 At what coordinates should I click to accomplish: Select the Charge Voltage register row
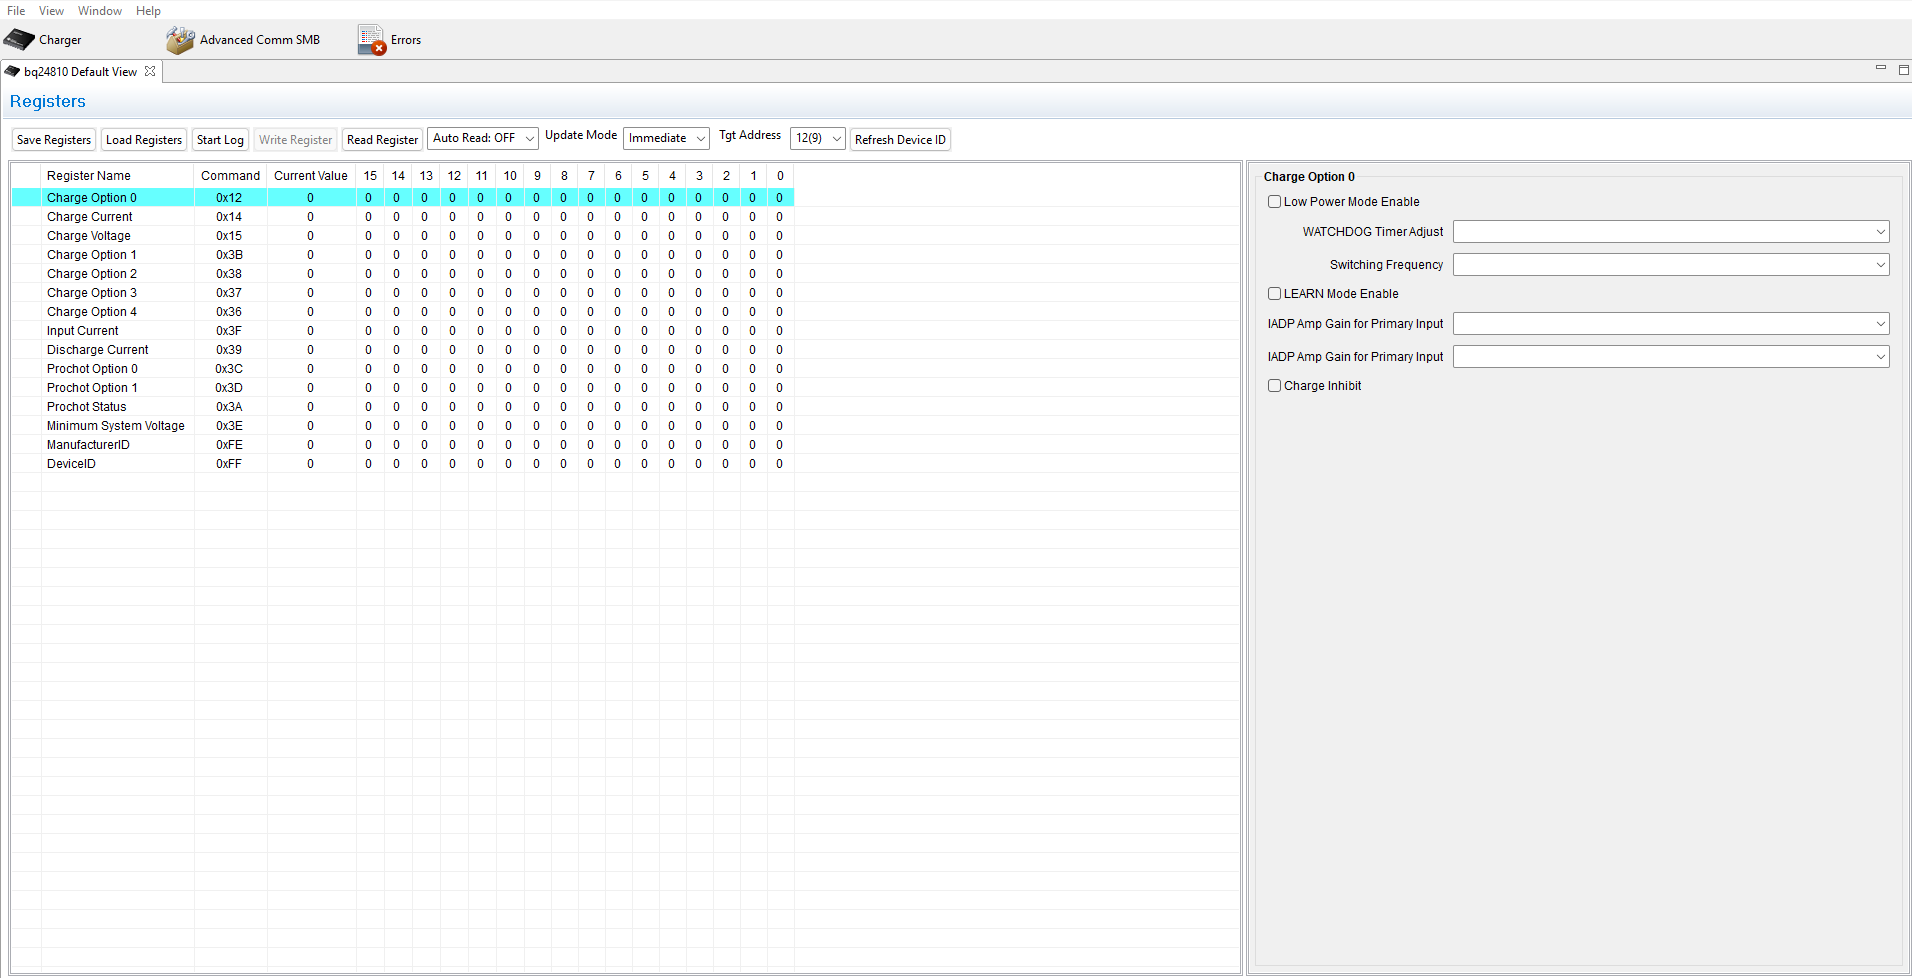click(89, 236)
